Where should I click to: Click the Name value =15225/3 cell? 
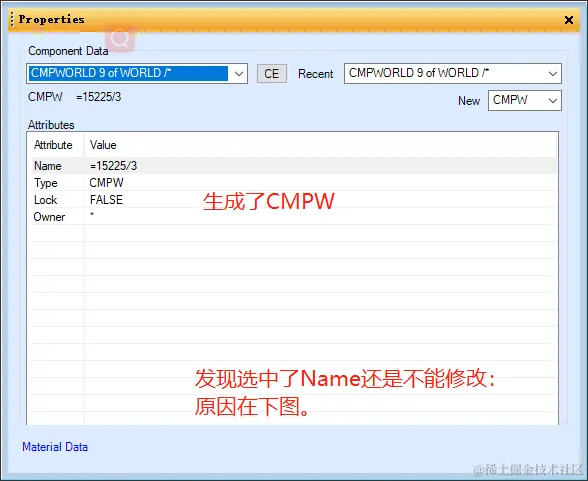[113, 166]
